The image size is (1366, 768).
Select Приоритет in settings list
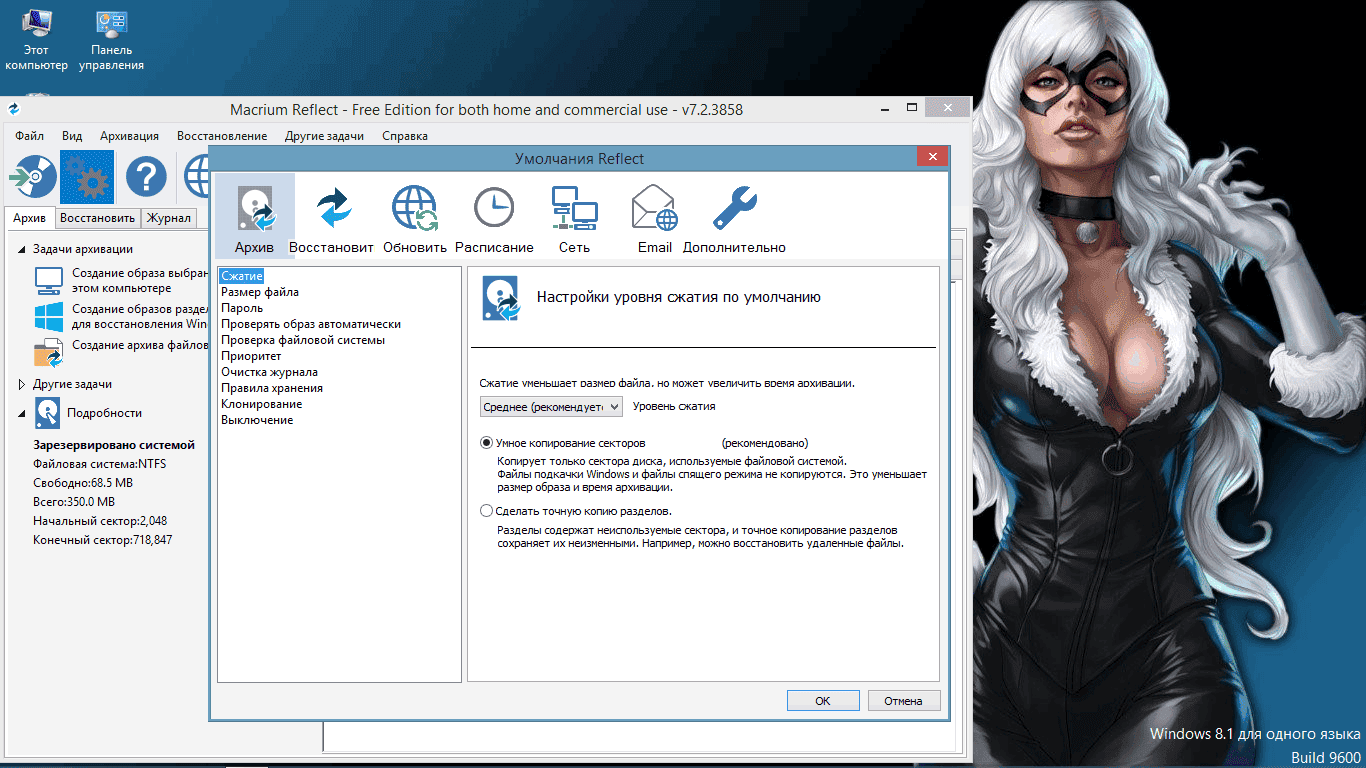[x=251, y=356]
